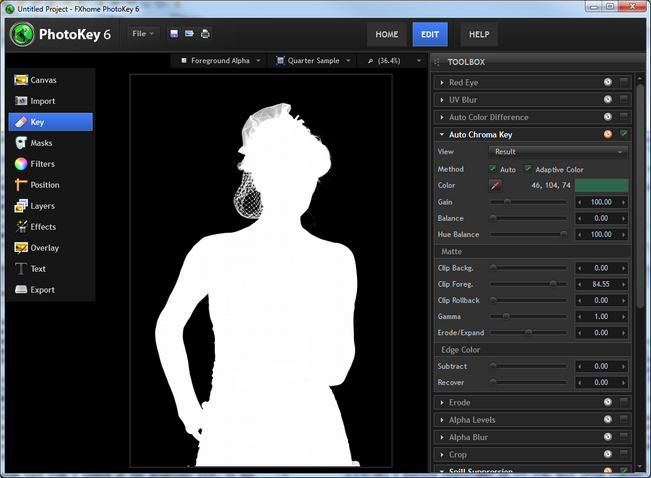Click the save project floppy icon
This screenshot has height=478, width=651.
coord(174,34)
